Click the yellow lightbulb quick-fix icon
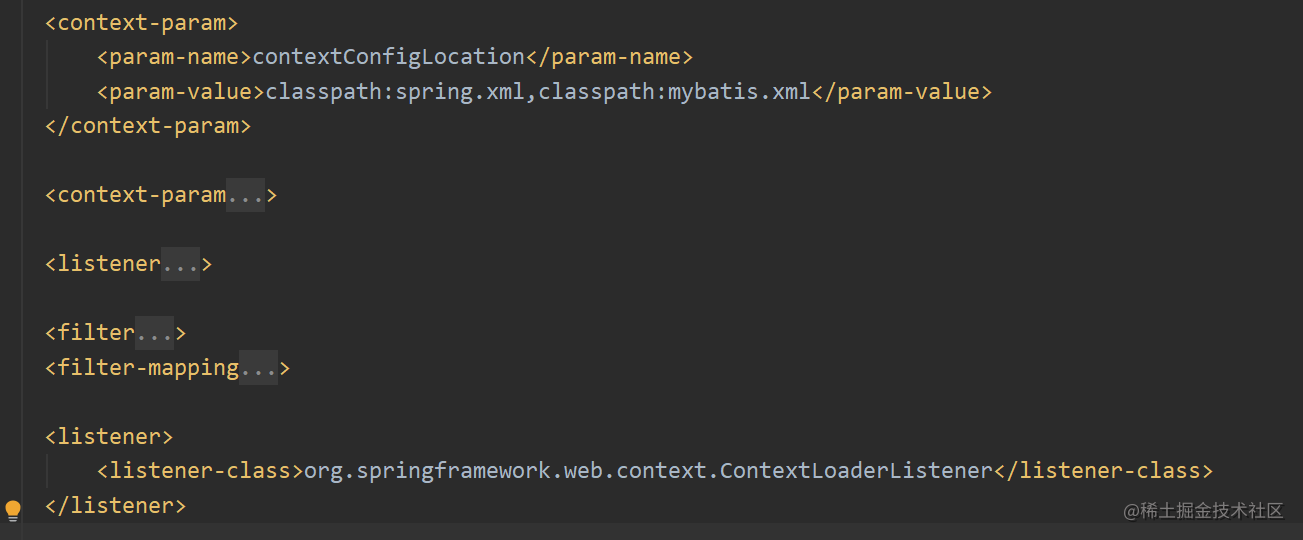Screen dimensions: 1303x540 tap(13, 511)
